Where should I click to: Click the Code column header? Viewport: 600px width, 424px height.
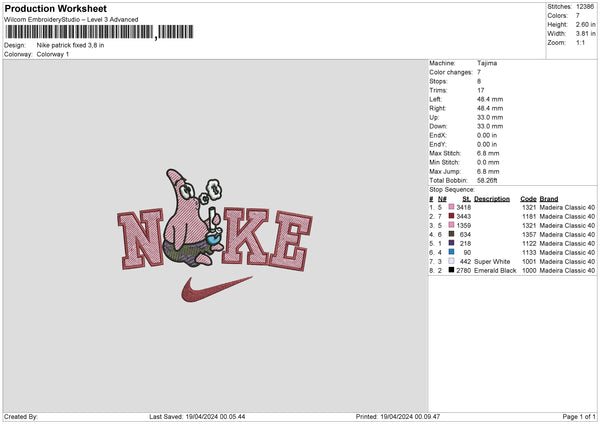point(528,199)
